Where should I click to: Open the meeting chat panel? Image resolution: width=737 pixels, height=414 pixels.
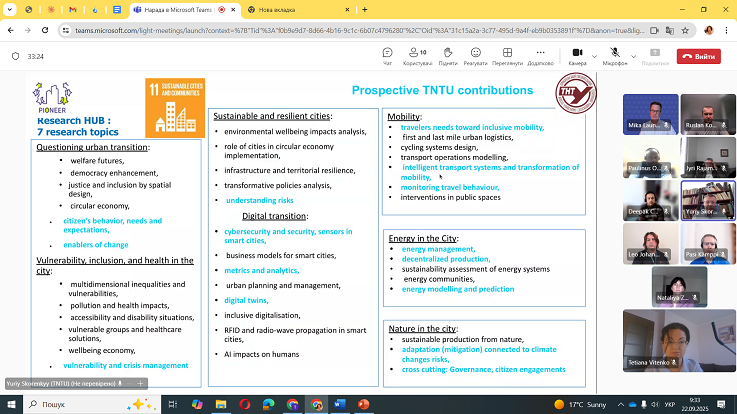click(387, 55)
